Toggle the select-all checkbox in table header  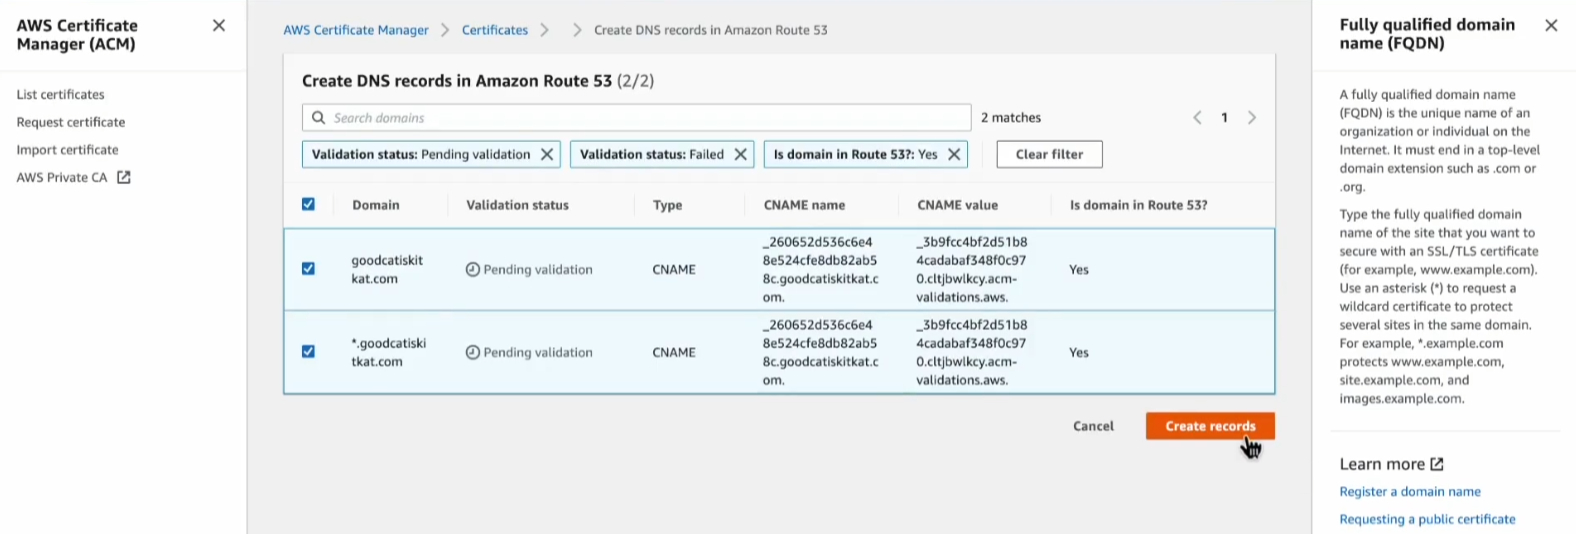pyautogui.click(x=308, y=204)
